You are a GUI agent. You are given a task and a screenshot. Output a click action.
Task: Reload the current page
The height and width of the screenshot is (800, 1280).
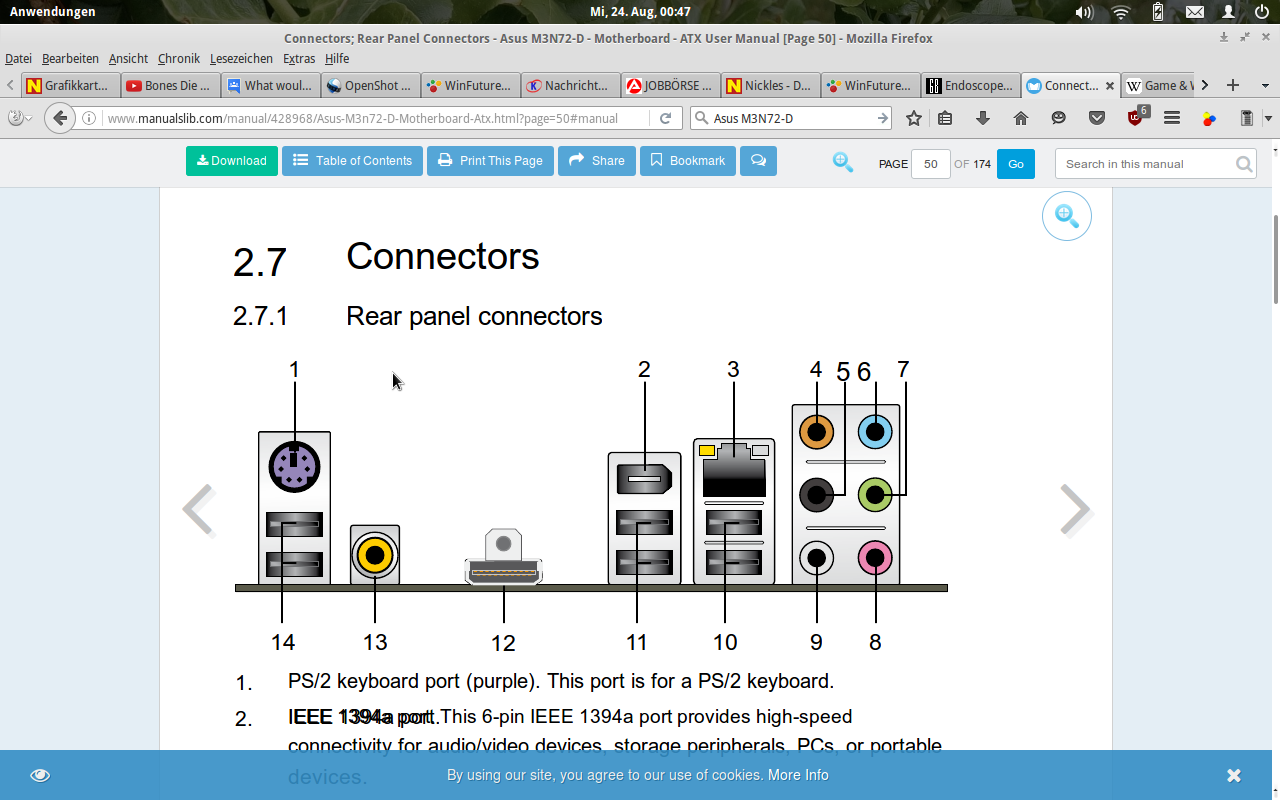click(x=665, y=118)
